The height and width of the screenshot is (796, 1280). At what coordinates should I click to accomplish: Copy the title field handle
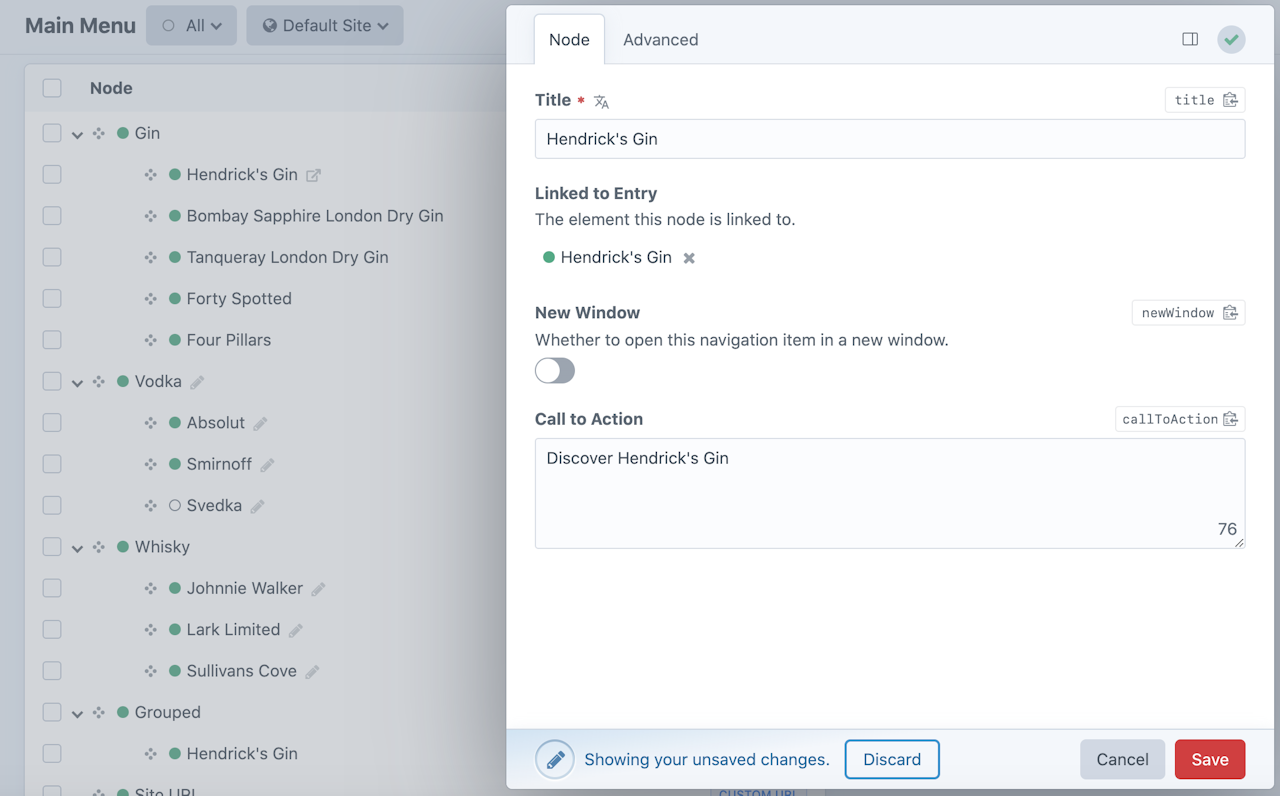pos(1230,100)
